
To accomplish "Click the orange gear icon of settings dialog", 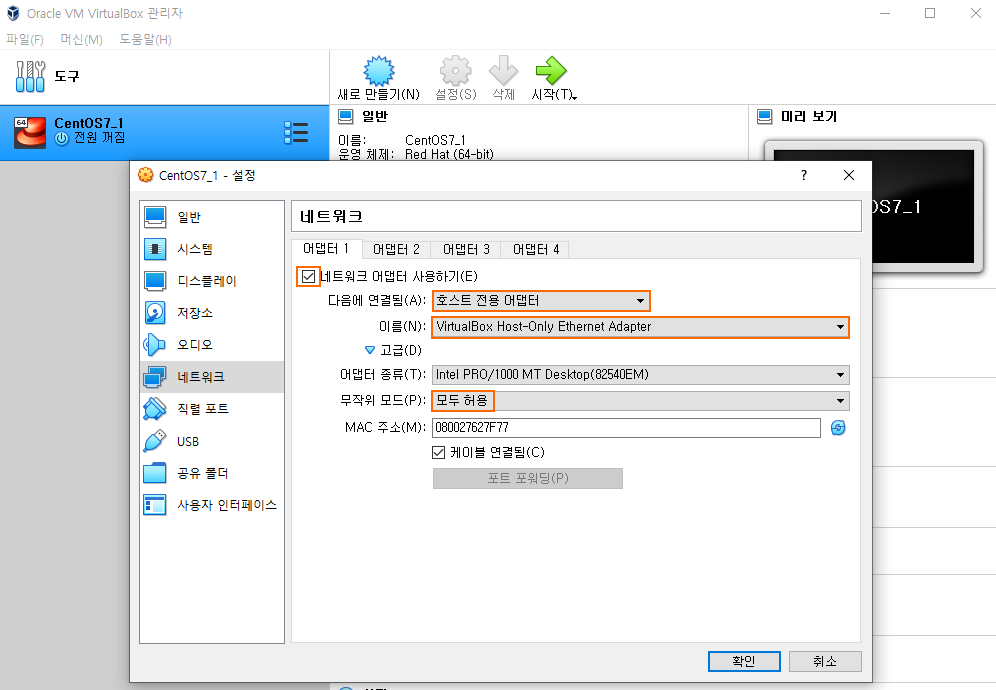I will (x=145, y=175).
